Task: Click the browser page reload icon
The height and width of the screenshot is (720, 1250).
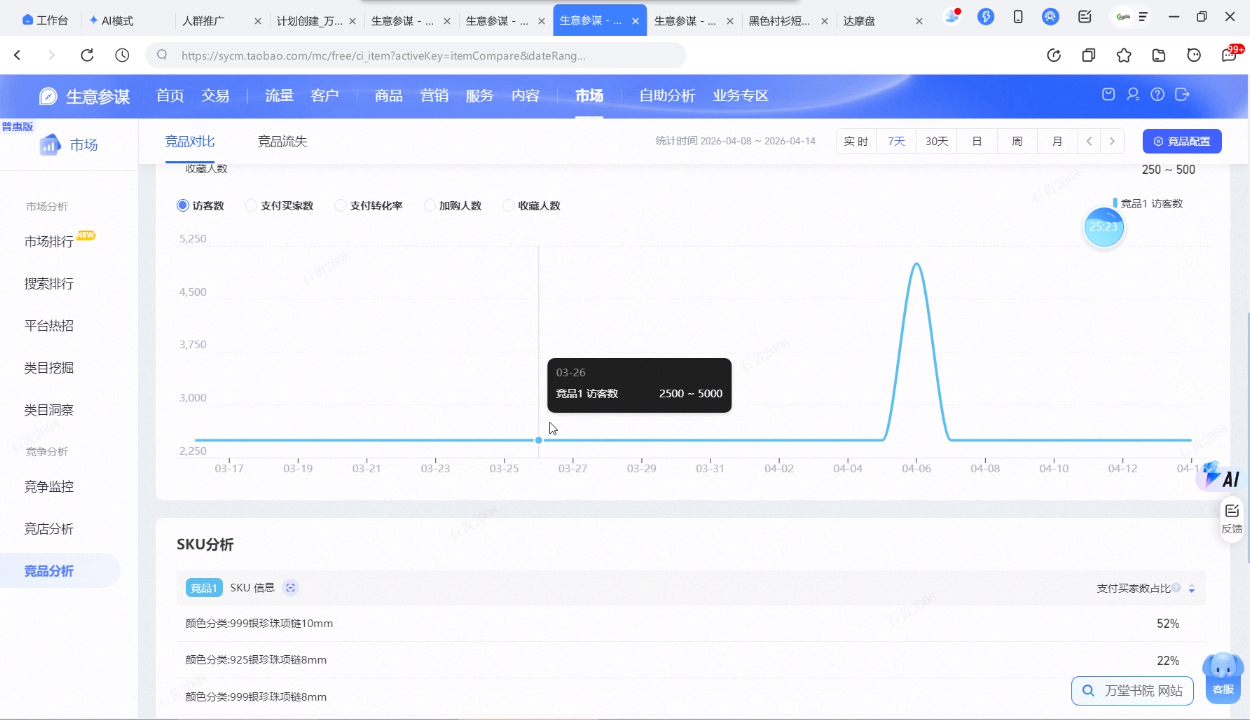Action: [x=87, y=55]
